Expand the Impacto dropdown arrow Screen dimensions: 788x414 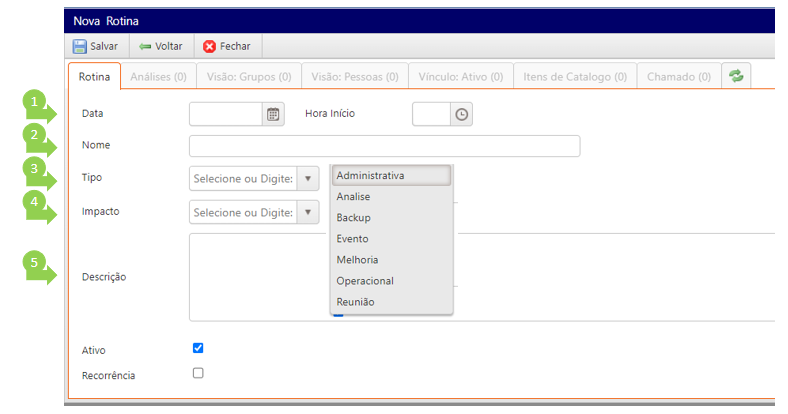[308, 212]
